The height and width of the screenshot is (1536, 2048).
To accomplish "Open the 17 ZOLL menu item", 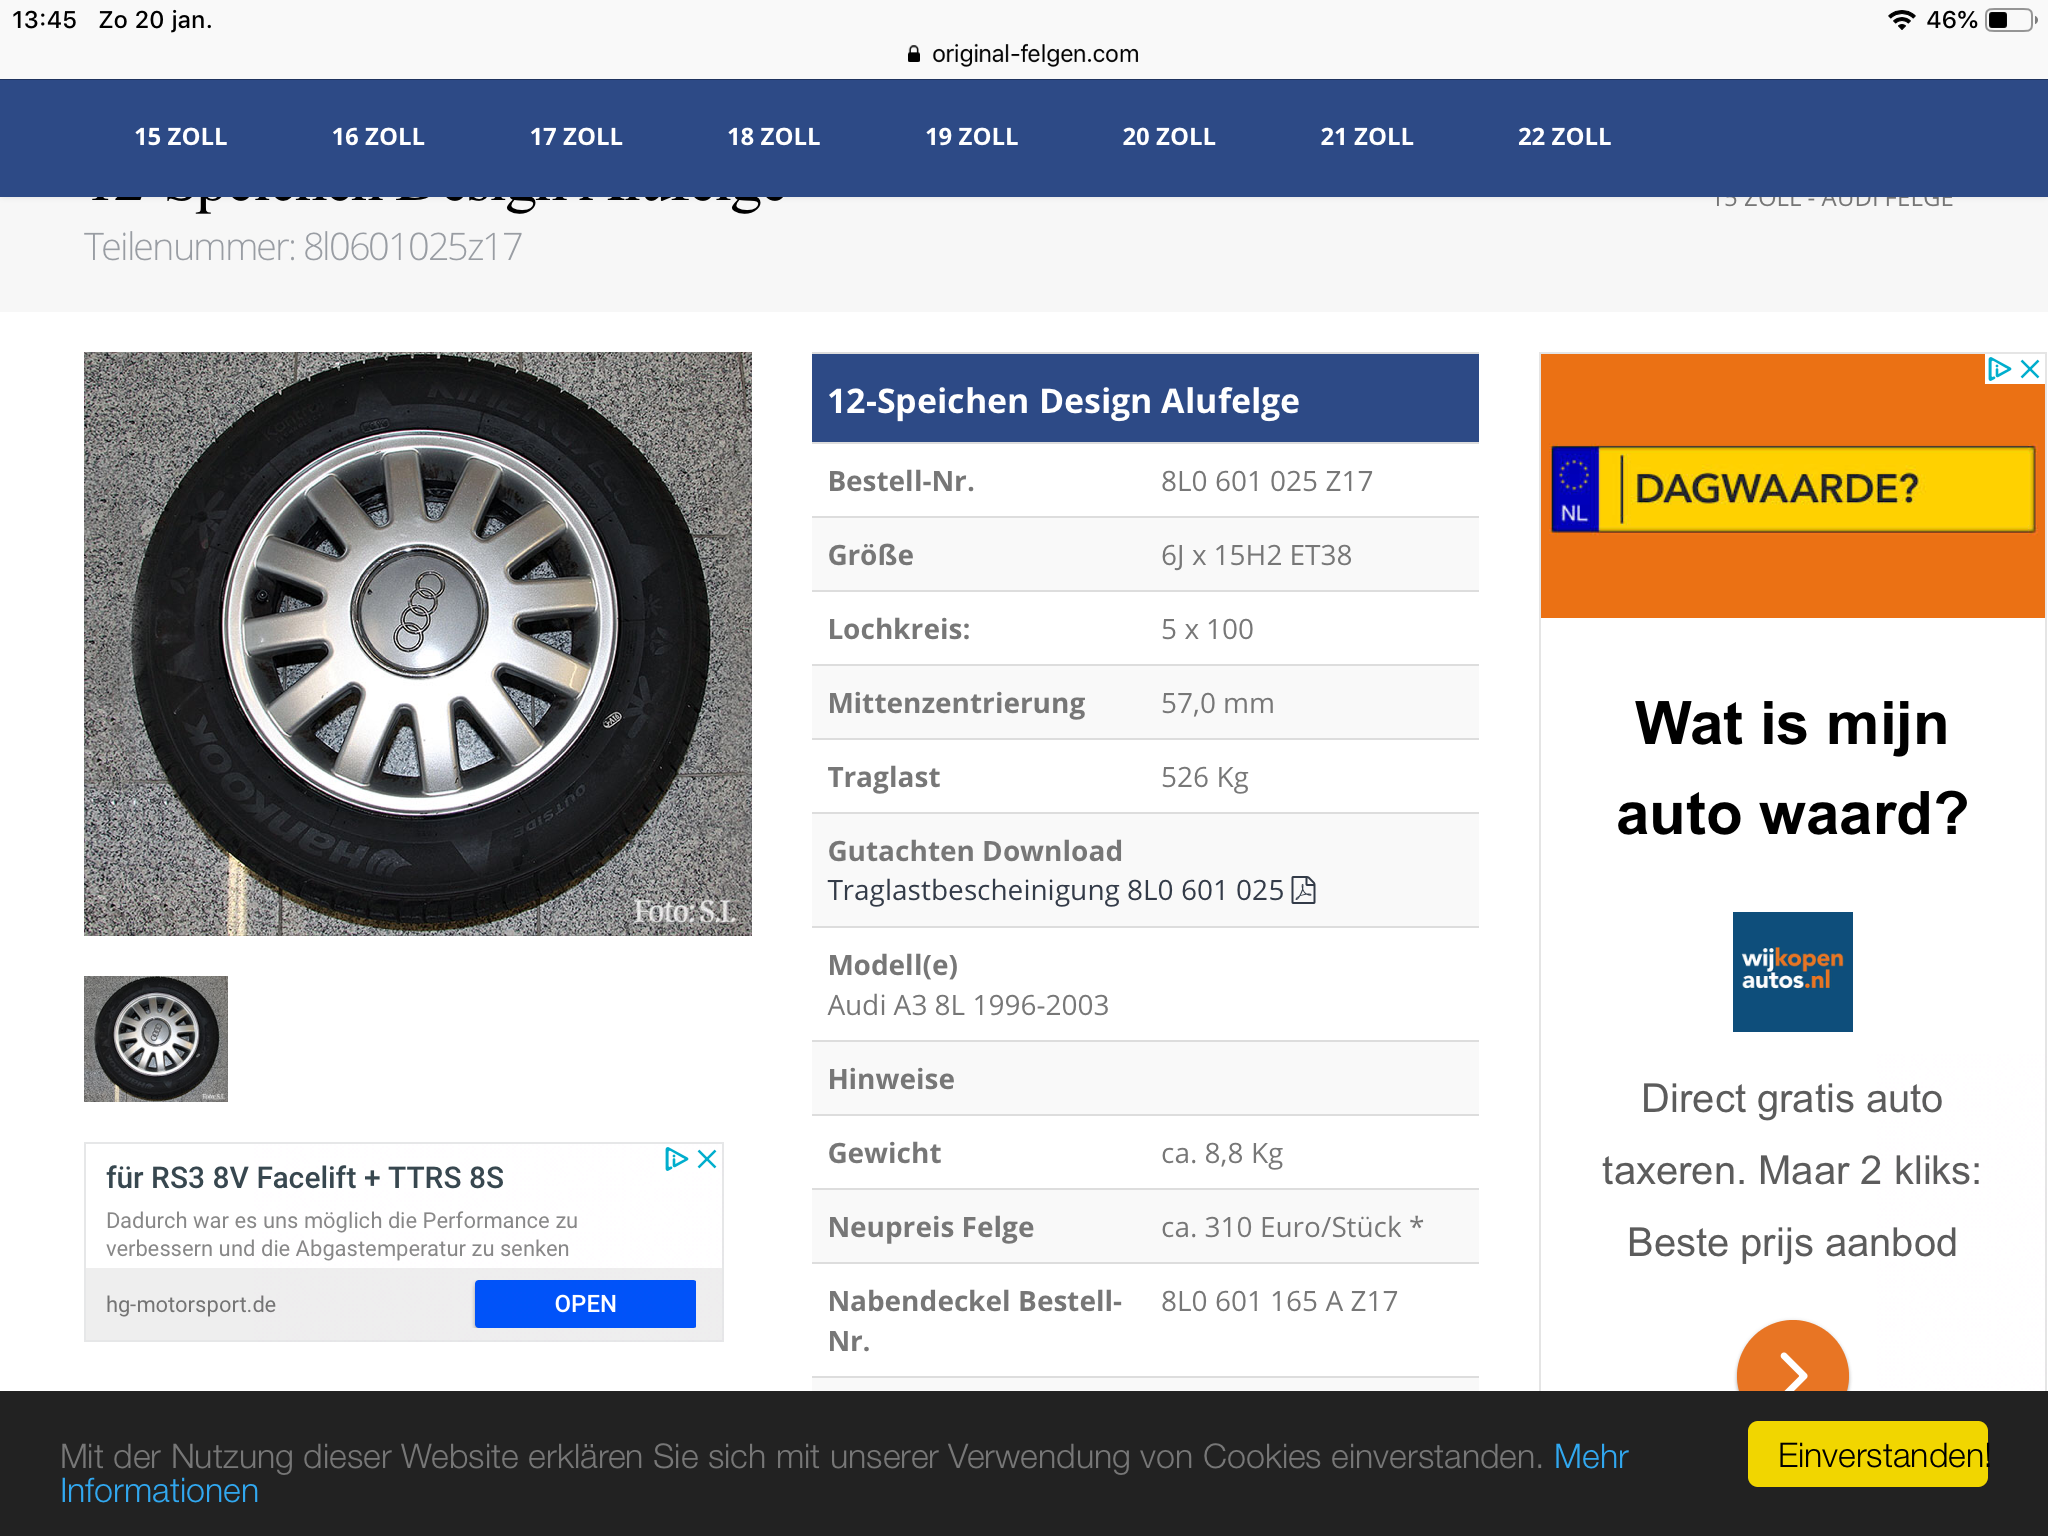I will 576,137.
